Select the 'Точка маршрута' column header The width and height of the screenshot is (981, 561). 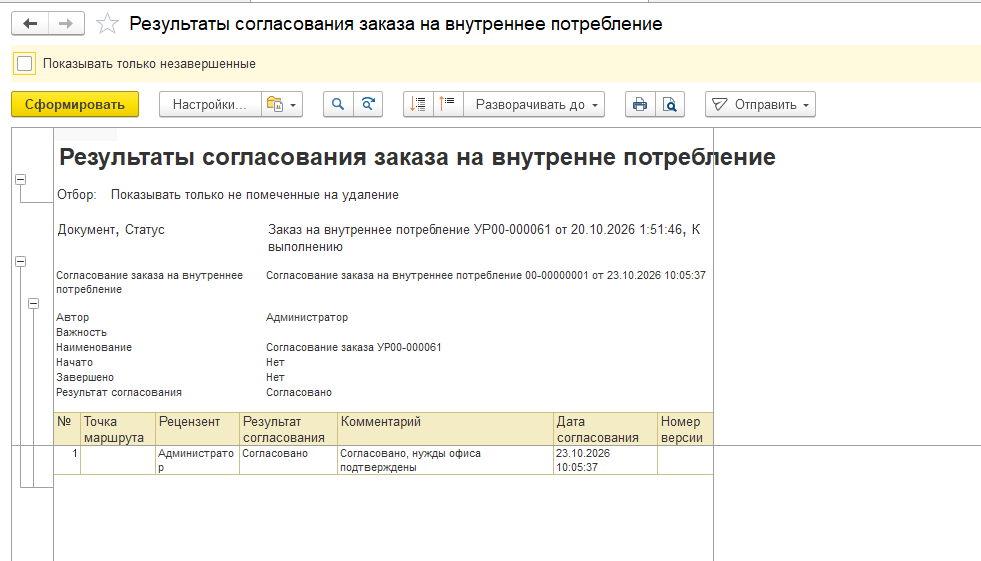[118, 429]
